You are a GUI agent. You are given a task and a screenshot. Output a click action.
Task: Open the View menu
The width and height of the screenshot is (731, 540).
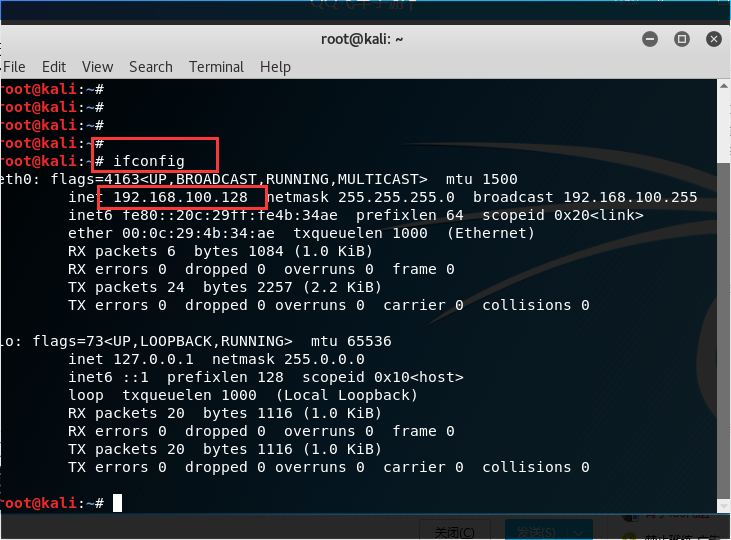click(x=97, y=67)
